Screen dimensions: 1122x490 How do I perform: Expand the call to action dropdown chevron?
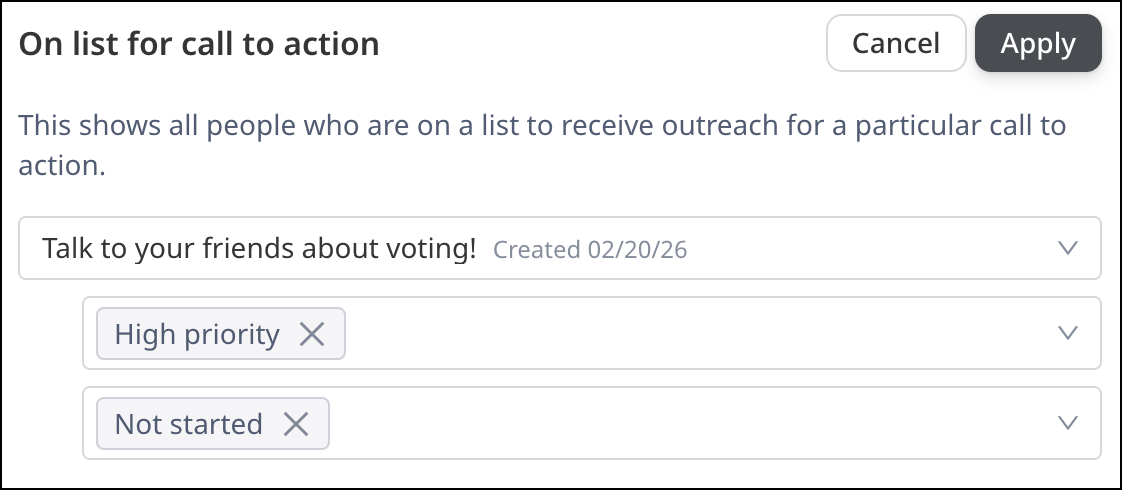point(1068,248)
